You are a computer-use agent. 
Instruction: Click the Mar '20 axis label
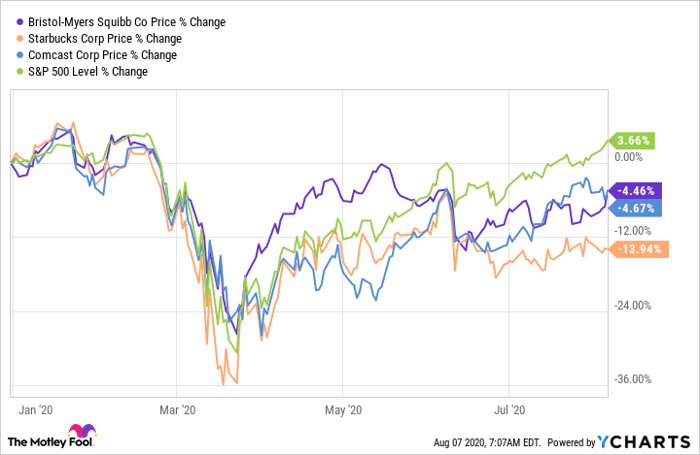click(177, 408)
